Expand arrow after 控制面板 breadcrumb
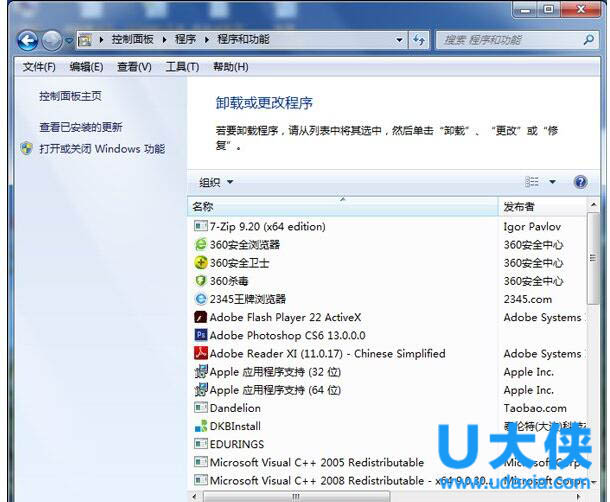The width and height of the screenshot is (610, 502). click(x=164, y=40)
